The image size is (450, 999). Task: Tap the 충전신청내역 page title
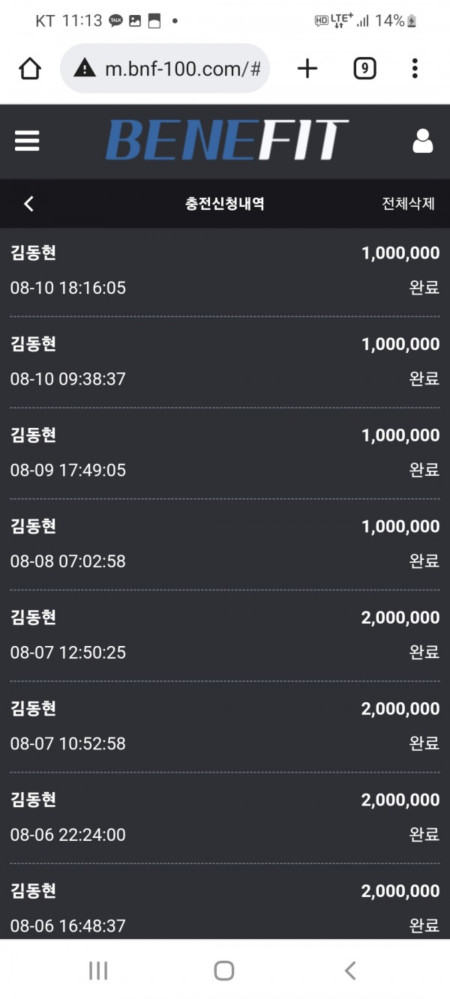[225, 204]
